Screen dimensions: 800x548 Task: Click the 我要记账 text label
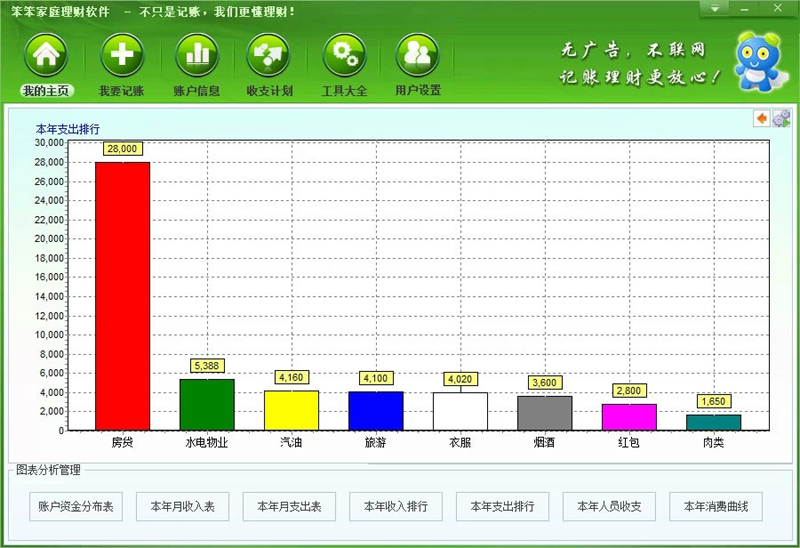coord(121,91)
